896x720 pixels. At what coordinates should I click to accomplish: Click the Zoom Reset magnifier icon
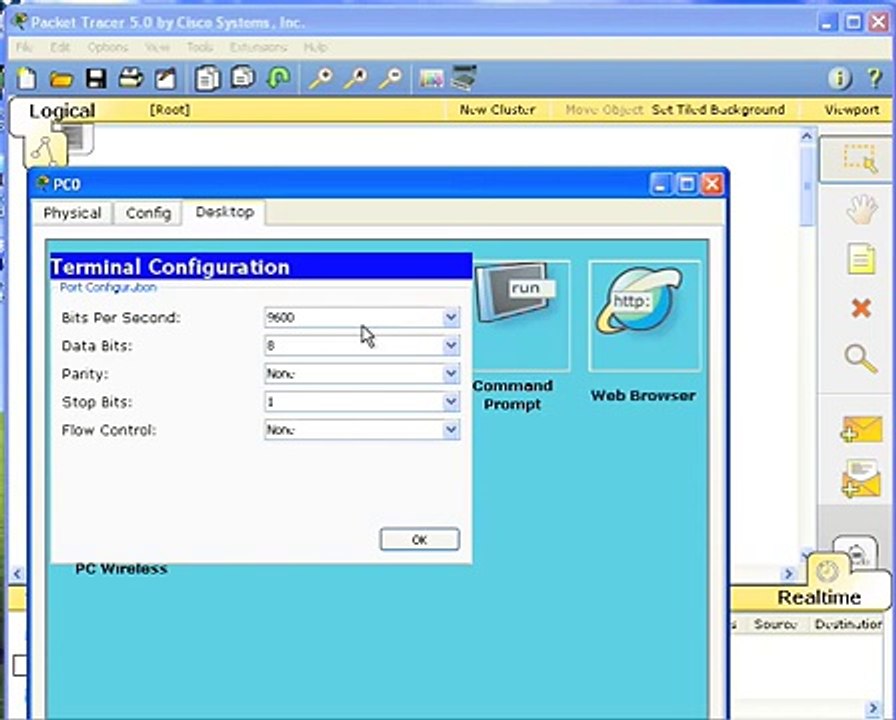point(355,78)
